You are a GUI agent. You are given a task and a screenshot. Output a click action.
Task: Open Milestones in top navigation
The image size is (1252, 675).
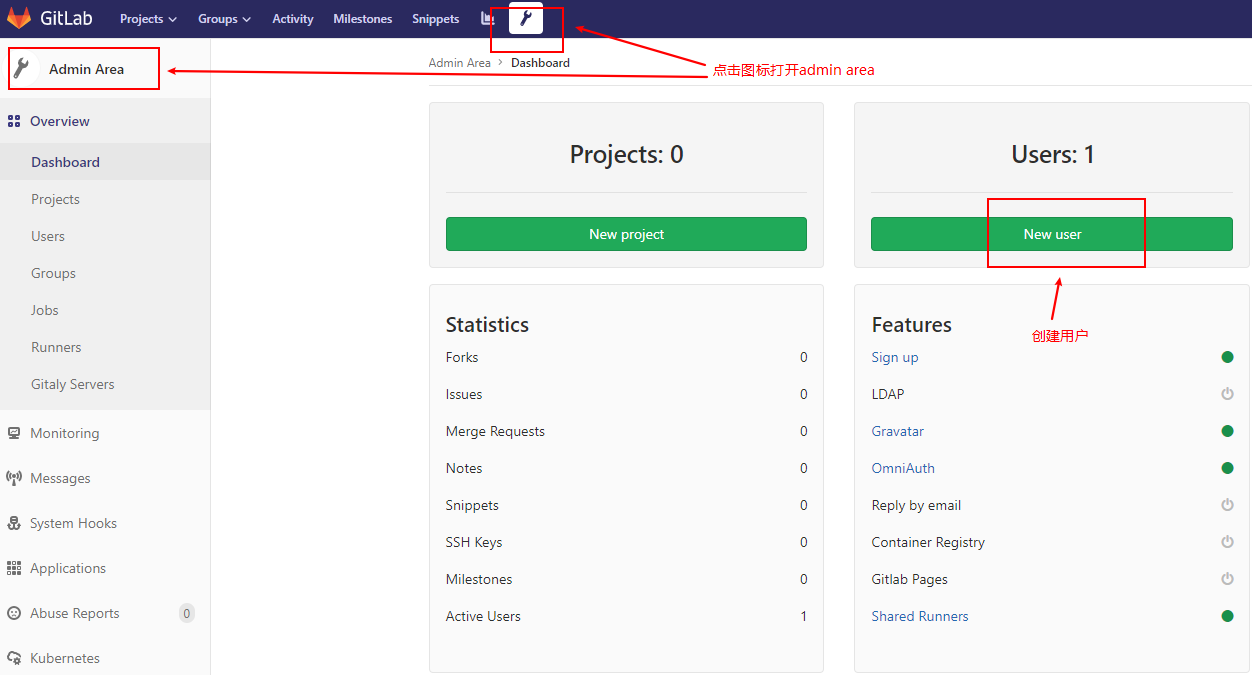pos(363,19)
